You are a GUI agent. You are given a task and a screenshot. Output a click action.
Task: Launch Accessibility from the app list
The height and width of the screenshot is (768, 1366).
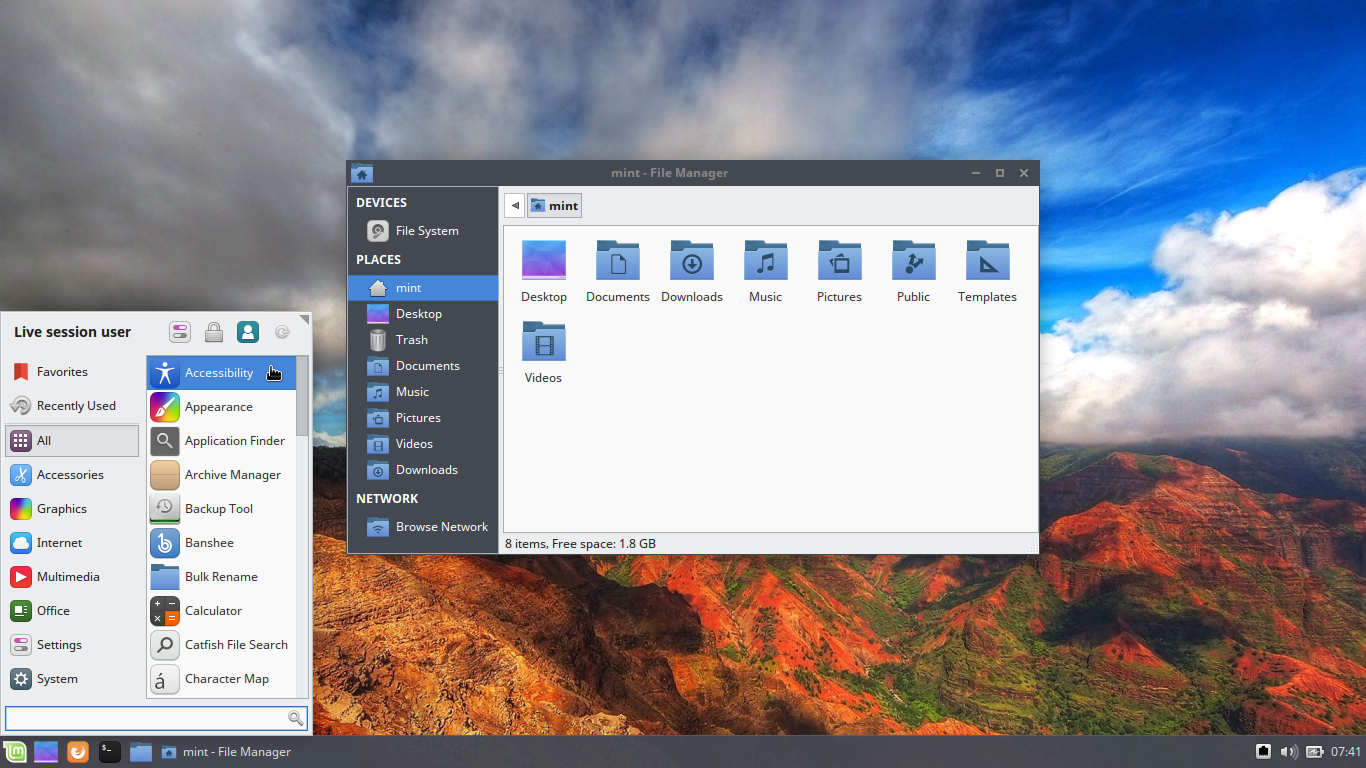click(221, 373)
